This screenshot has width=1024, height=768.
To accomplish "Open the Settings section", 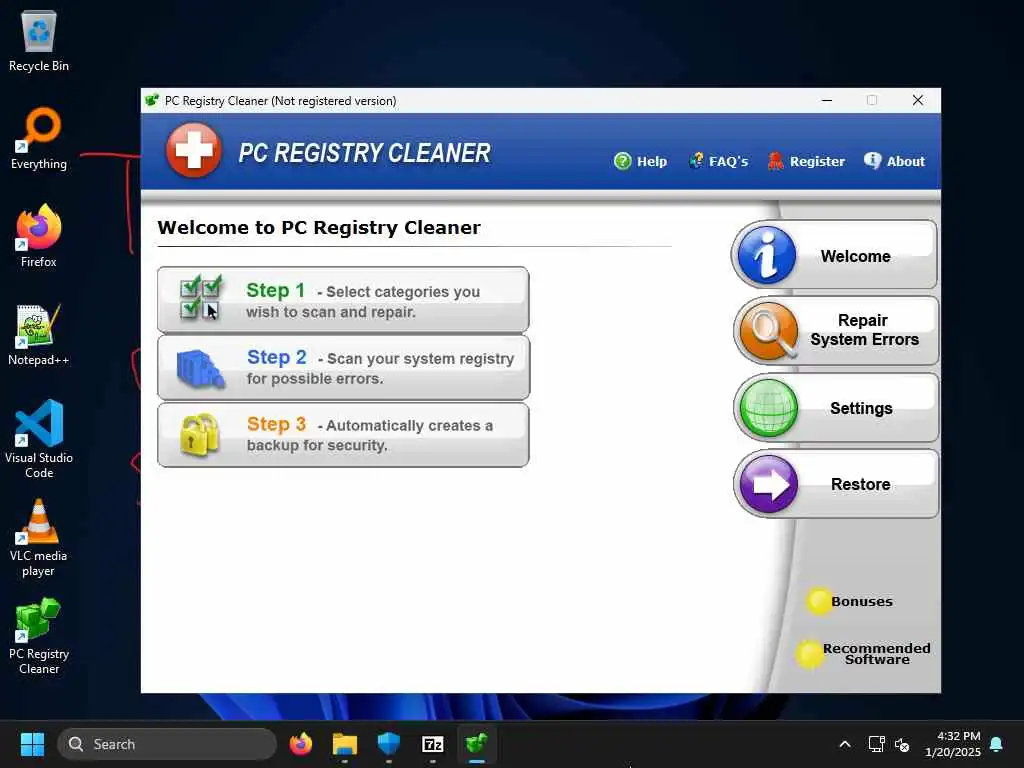I will pos(836,408).
